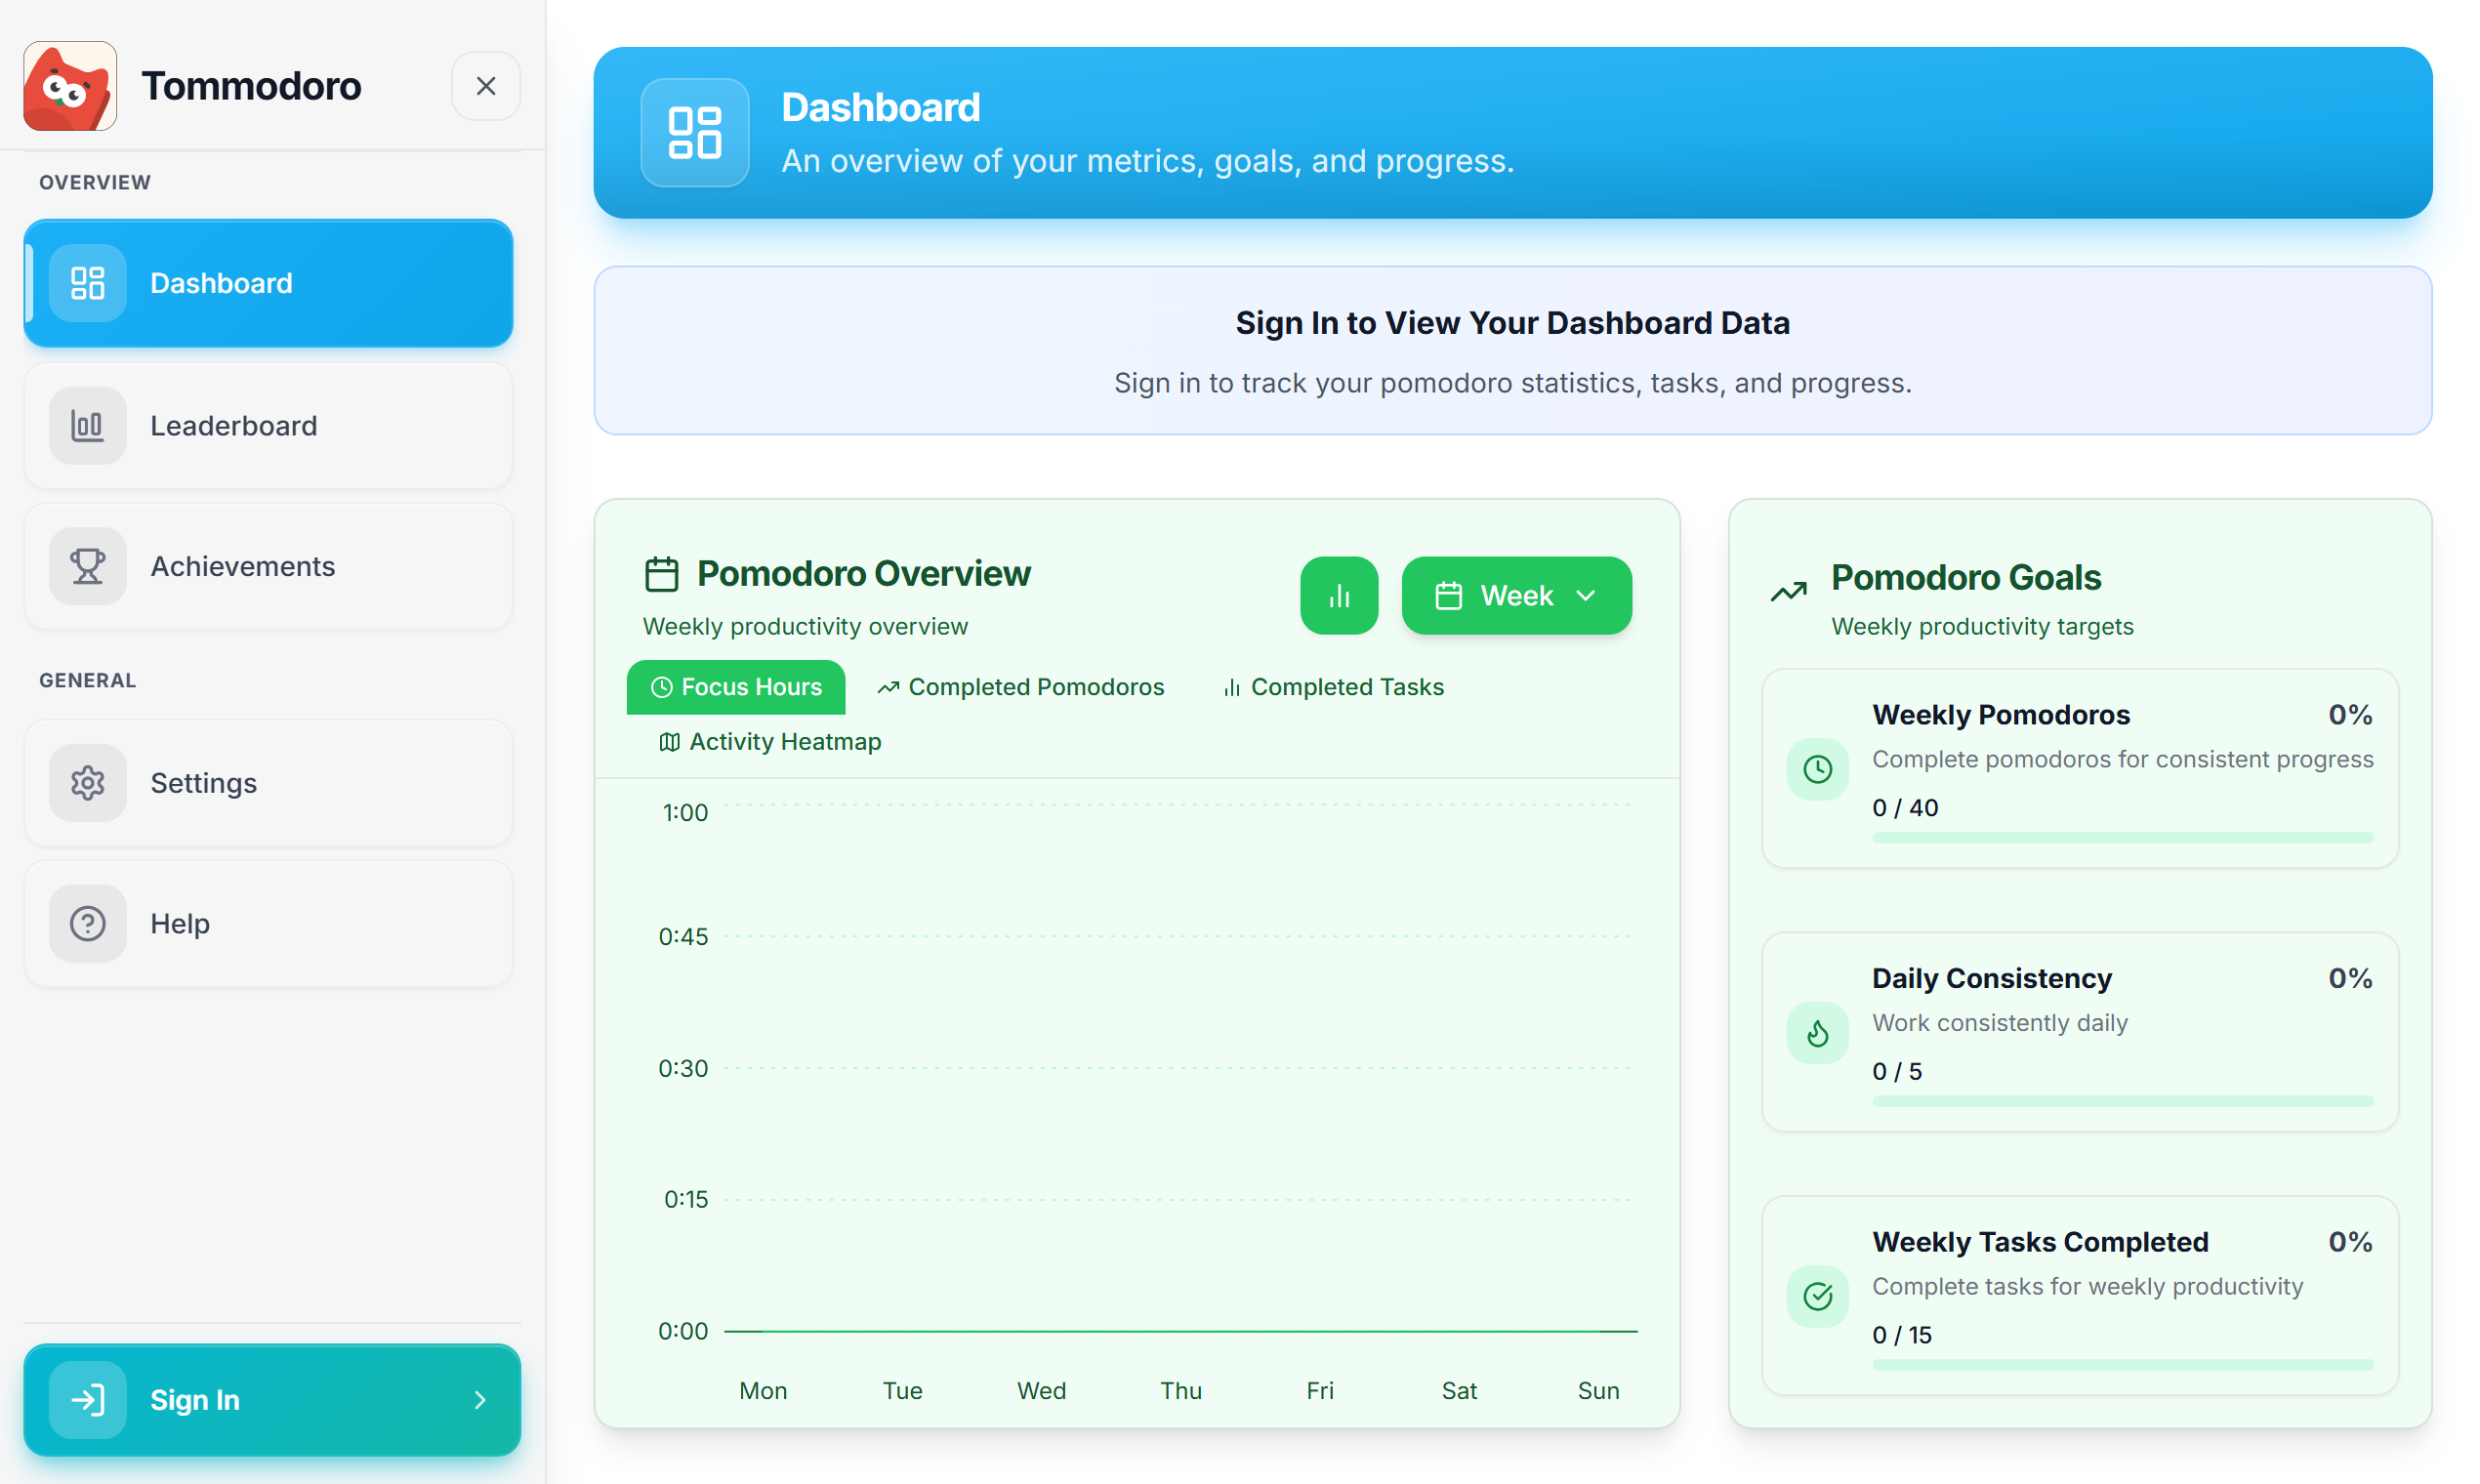Click the Settings gear icon
This screenshot has width=2480, height=1484.
tap(87, 782)
